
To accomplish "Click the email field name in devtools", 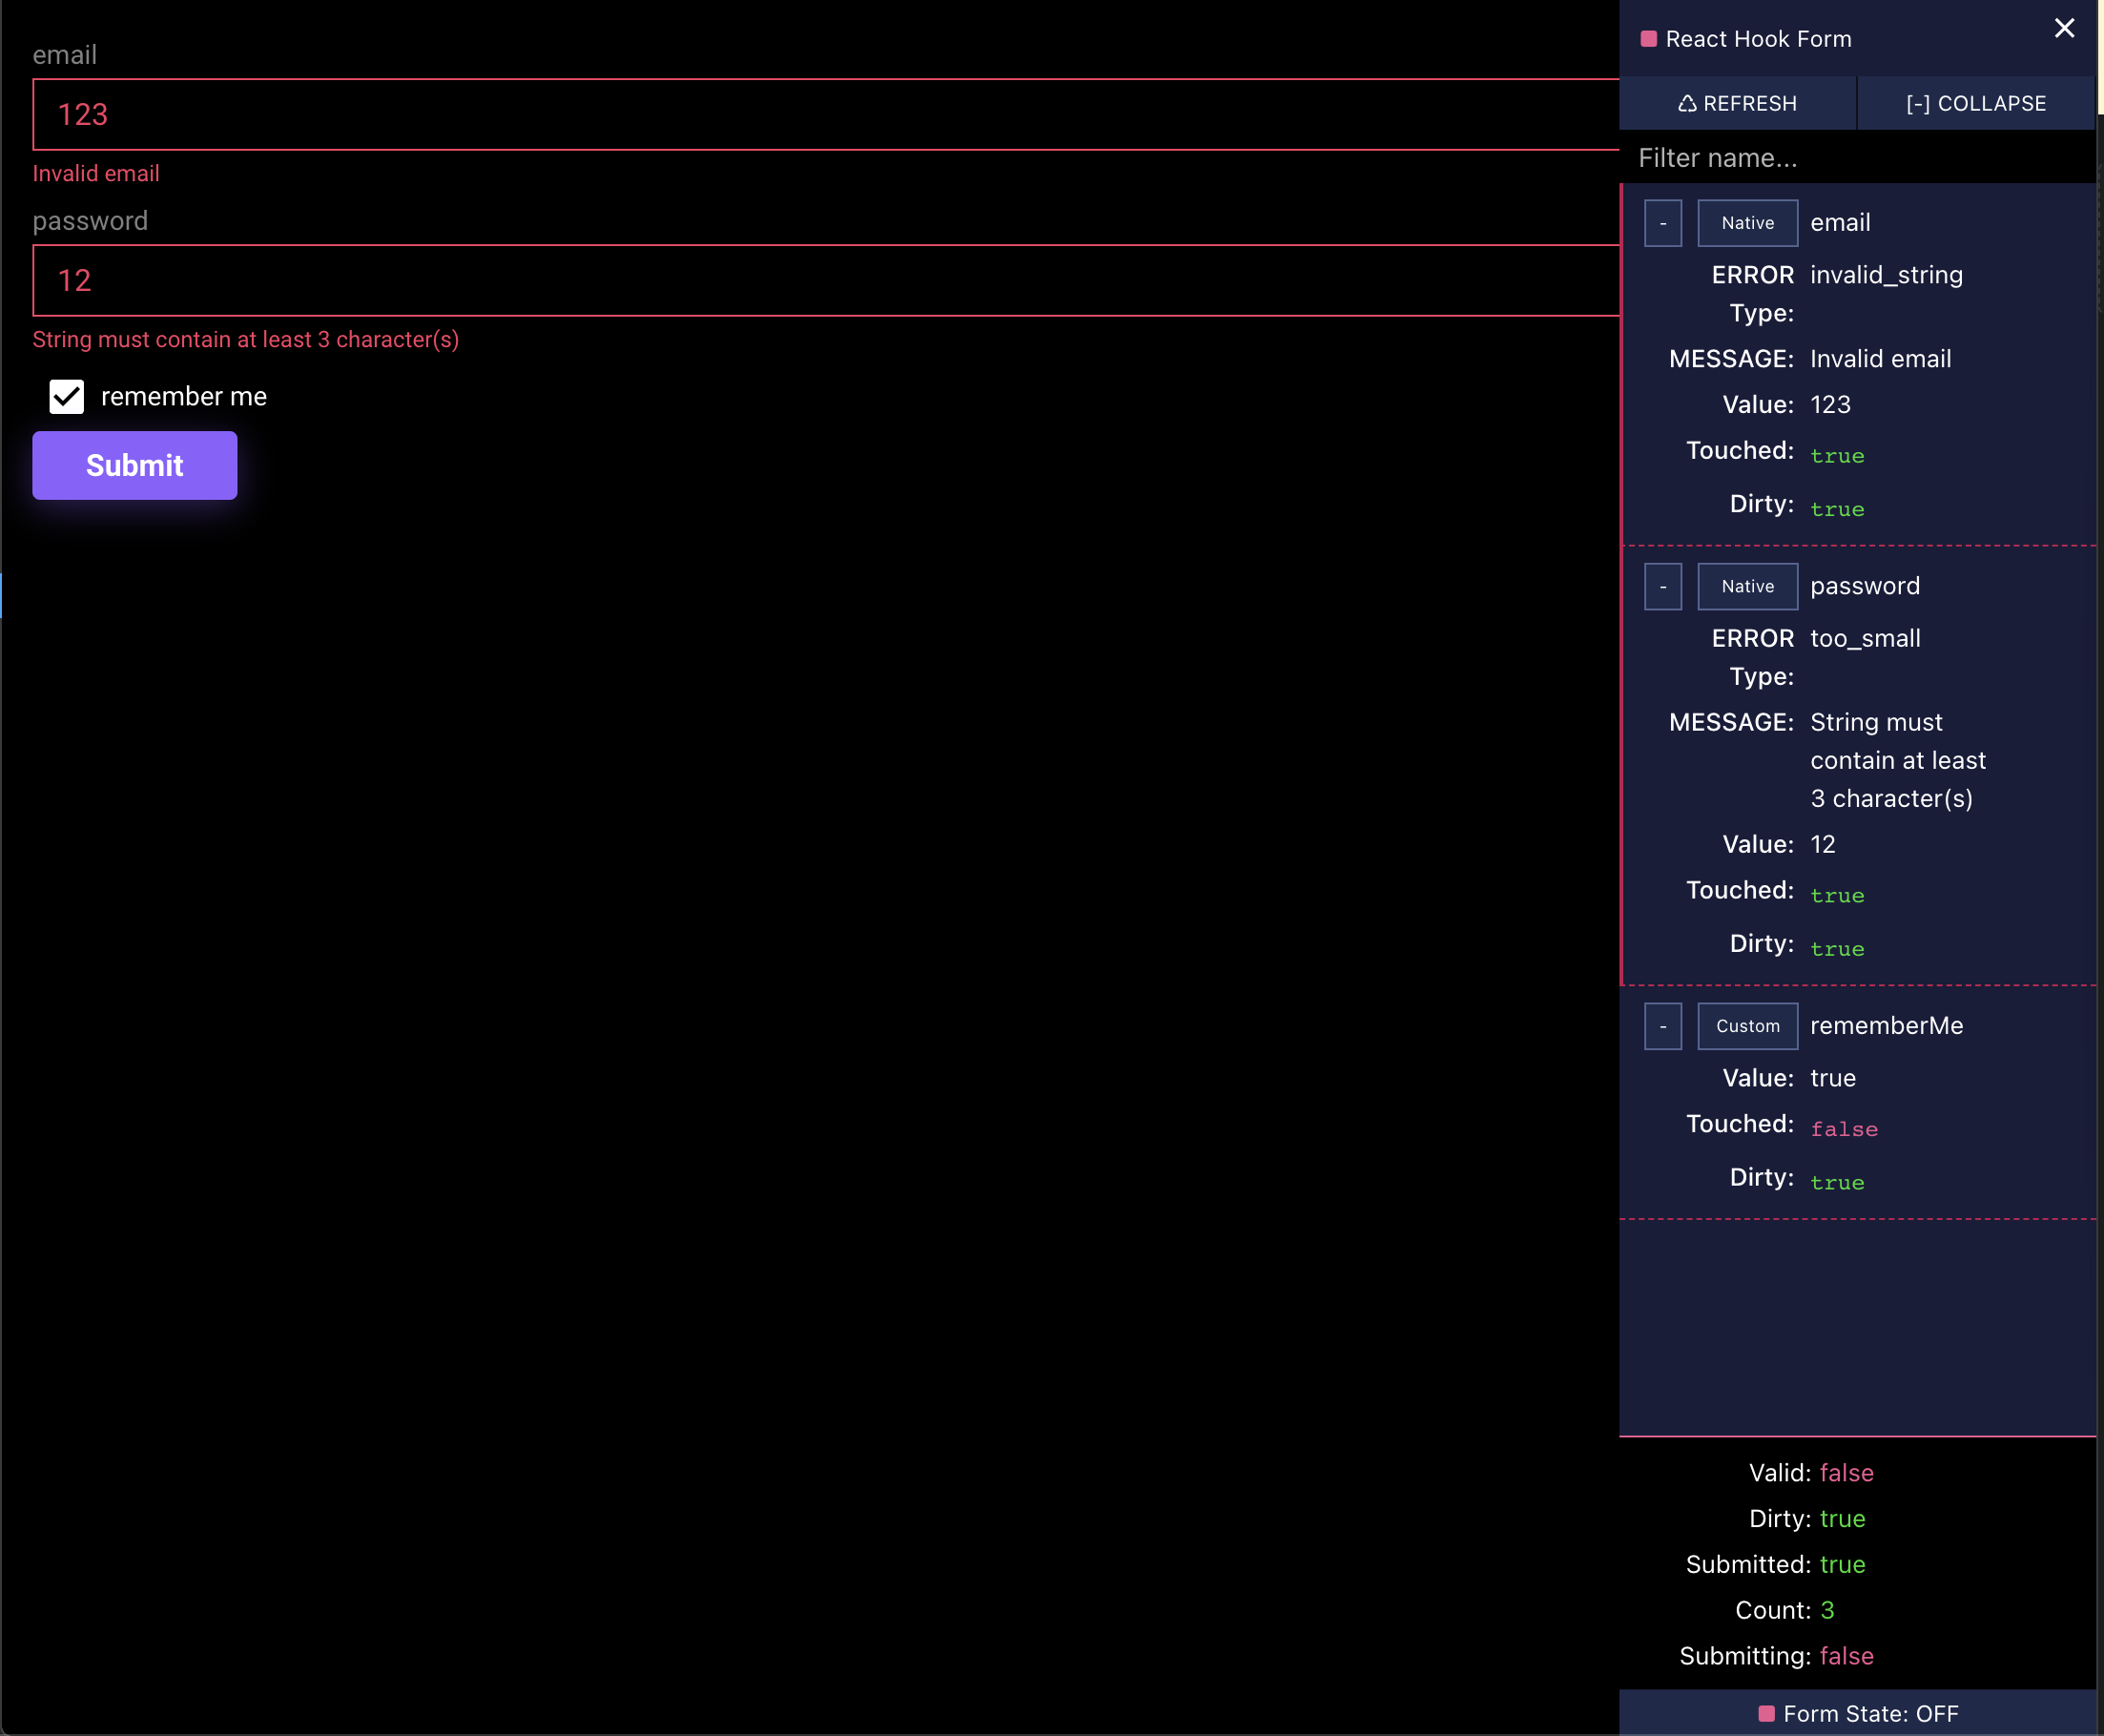I will 1840,223.
